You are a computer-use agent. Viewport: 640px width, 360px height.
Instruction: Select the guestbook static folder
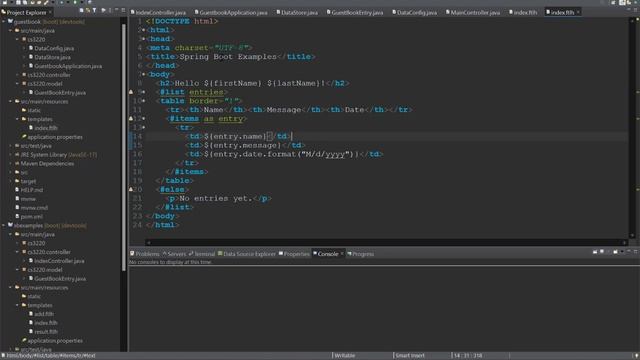coord(34,110)
